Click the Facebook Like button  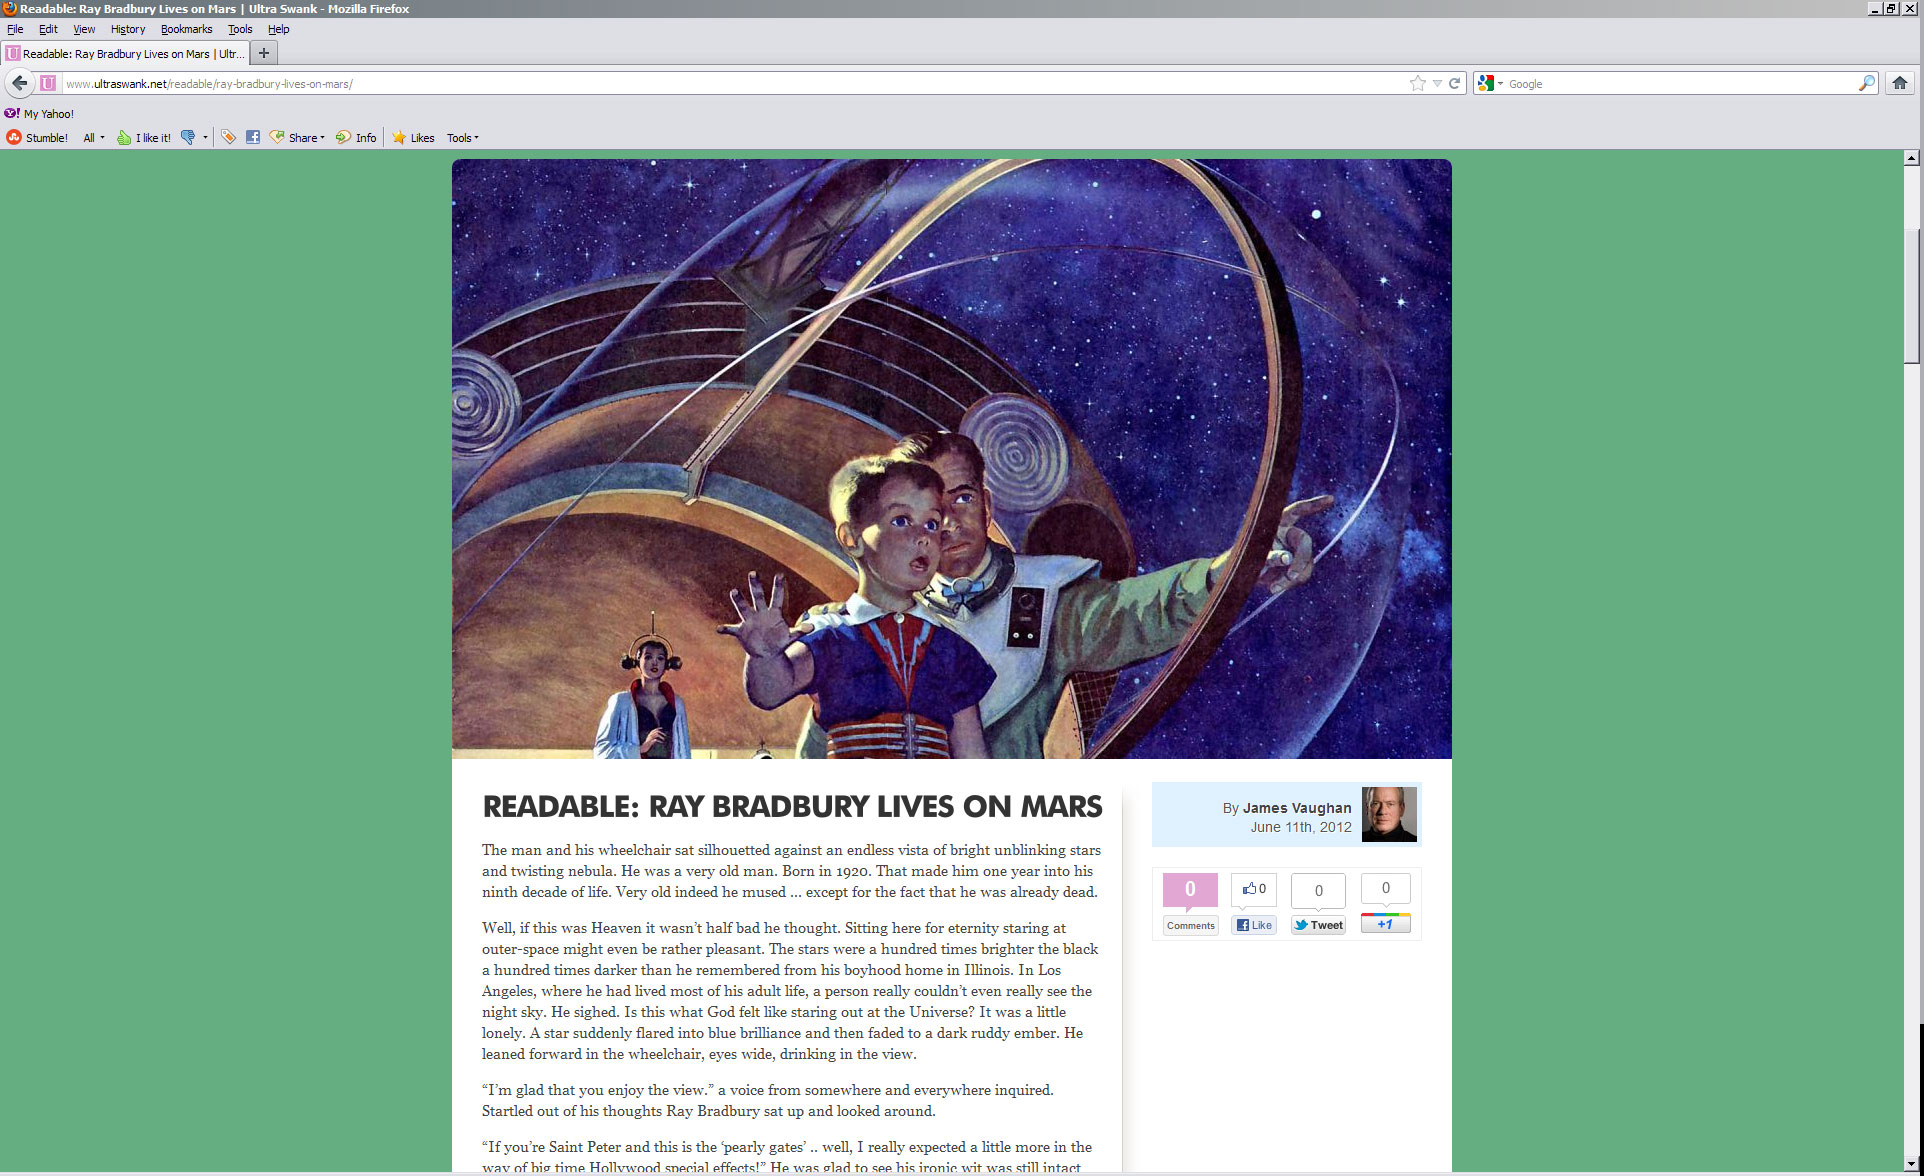pos(1254,925)
